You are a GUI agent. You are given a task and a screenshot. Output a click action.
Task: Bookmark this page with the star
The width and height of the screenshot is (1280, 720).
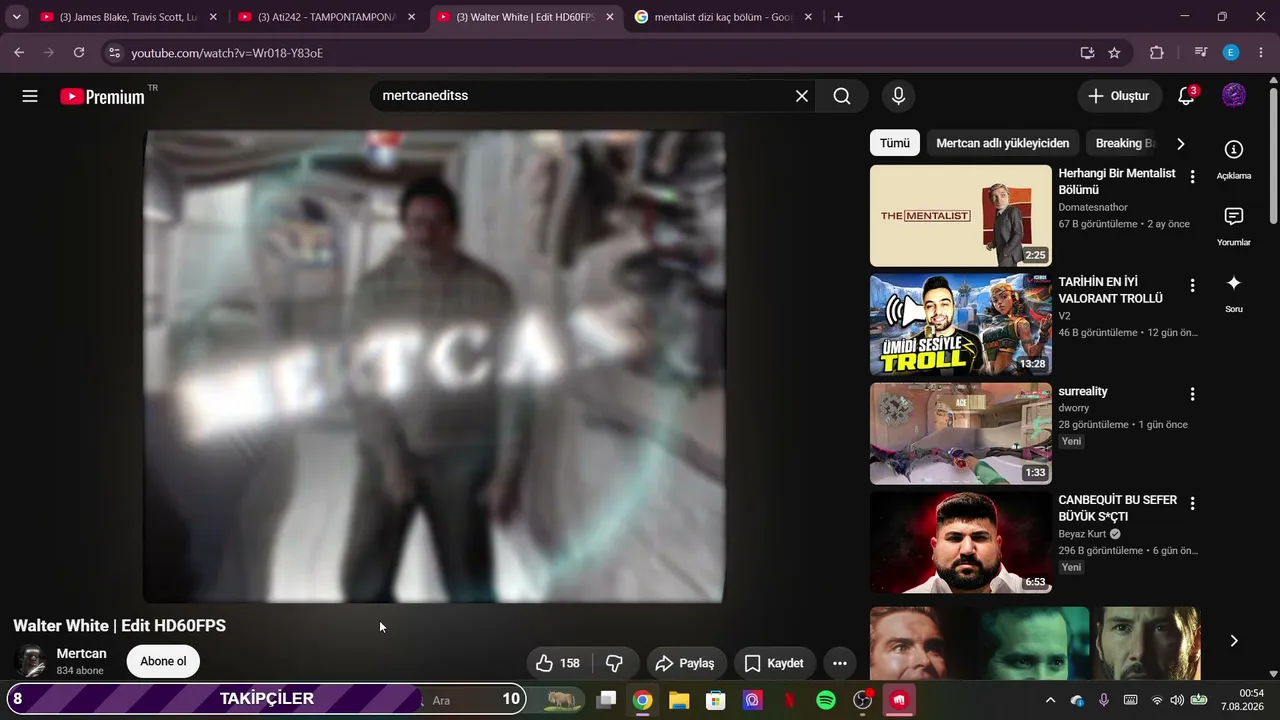coord(1114,53)
